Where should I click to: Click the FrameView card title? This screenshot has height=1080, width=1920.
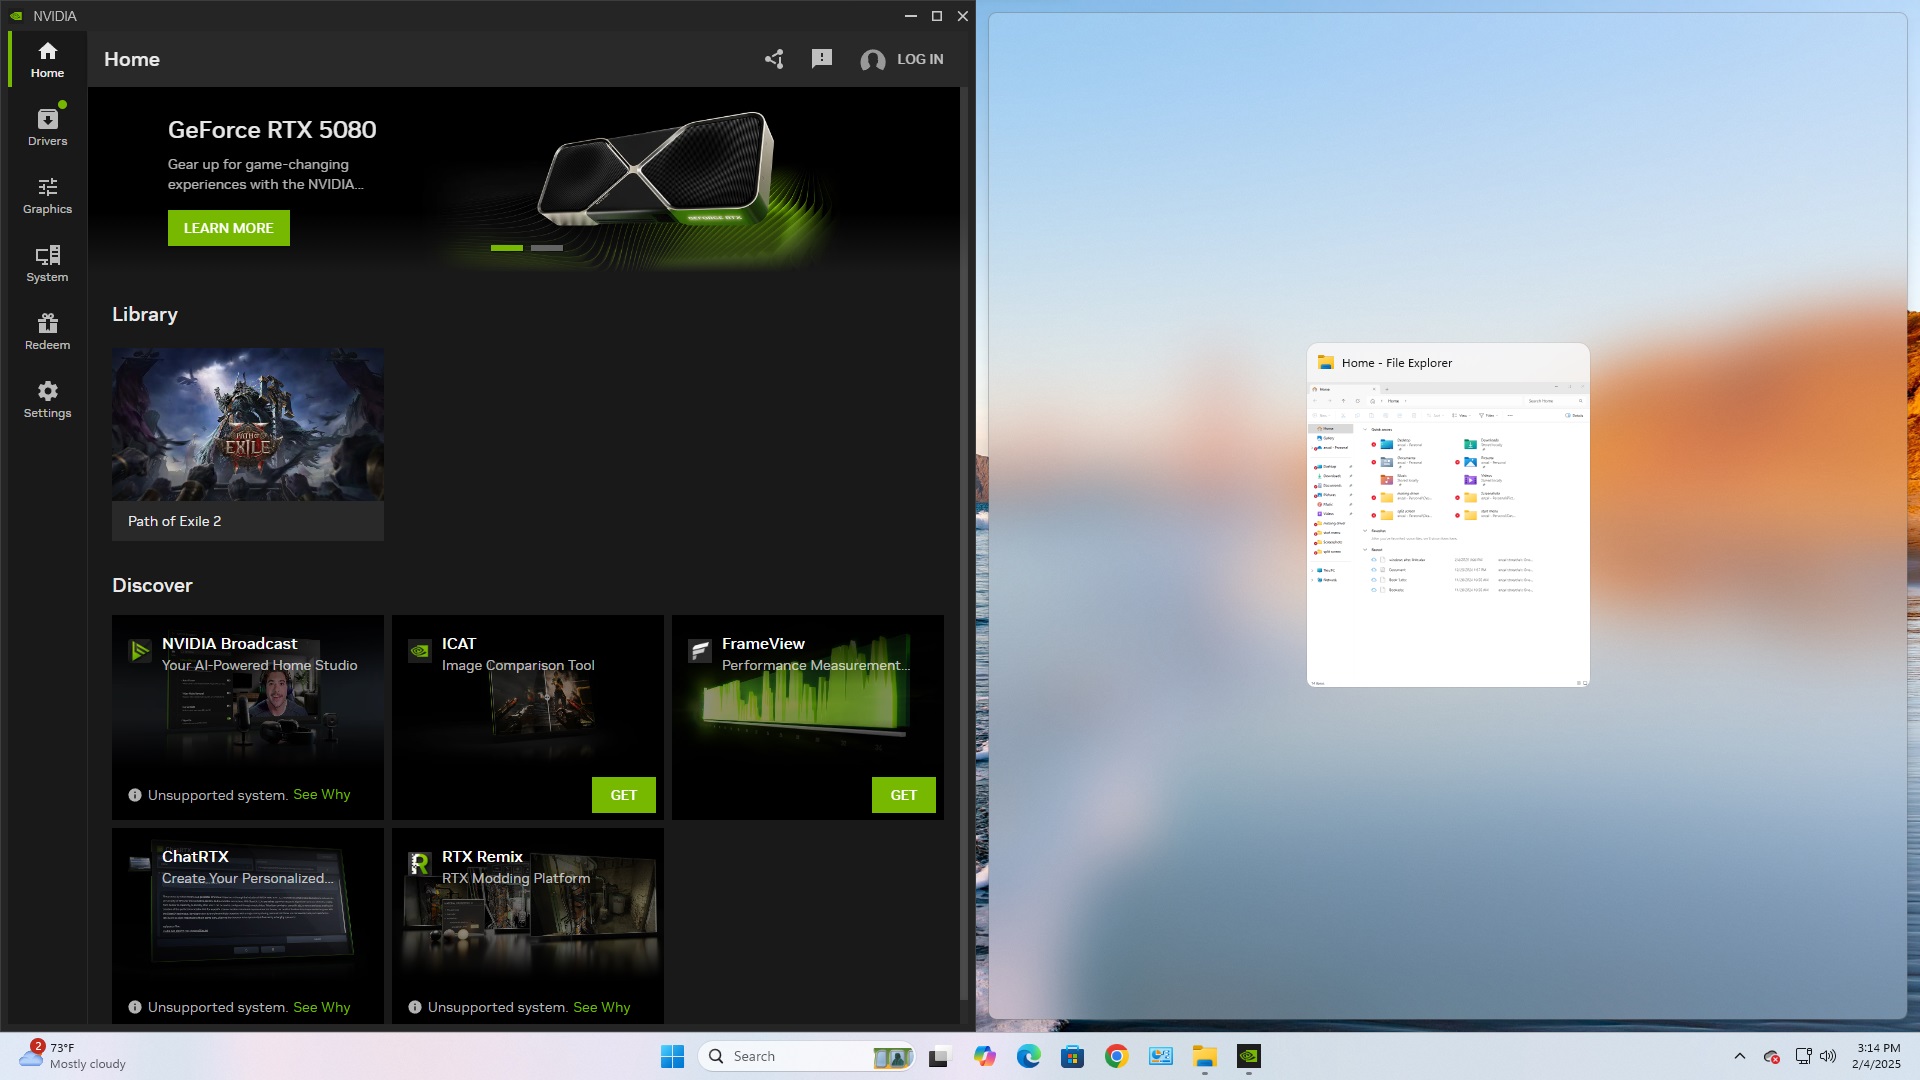763,644
